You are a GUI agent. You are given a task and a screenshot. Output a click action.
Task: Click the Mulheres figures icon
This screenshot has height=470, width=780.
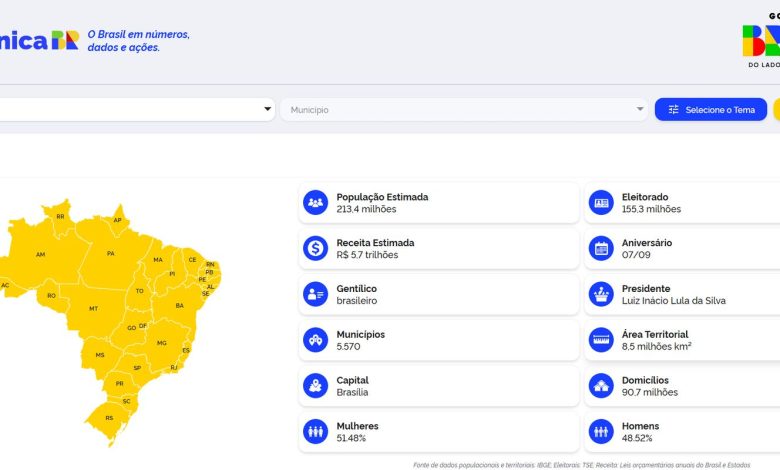[315, 431]
